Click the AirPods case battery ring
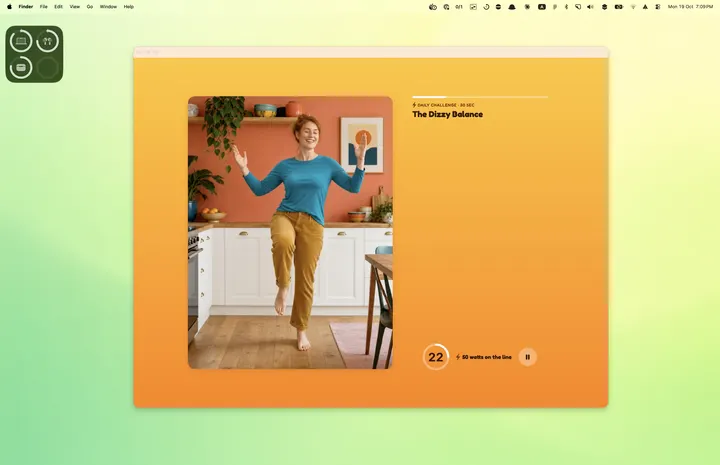 click(x=21, y=67)
